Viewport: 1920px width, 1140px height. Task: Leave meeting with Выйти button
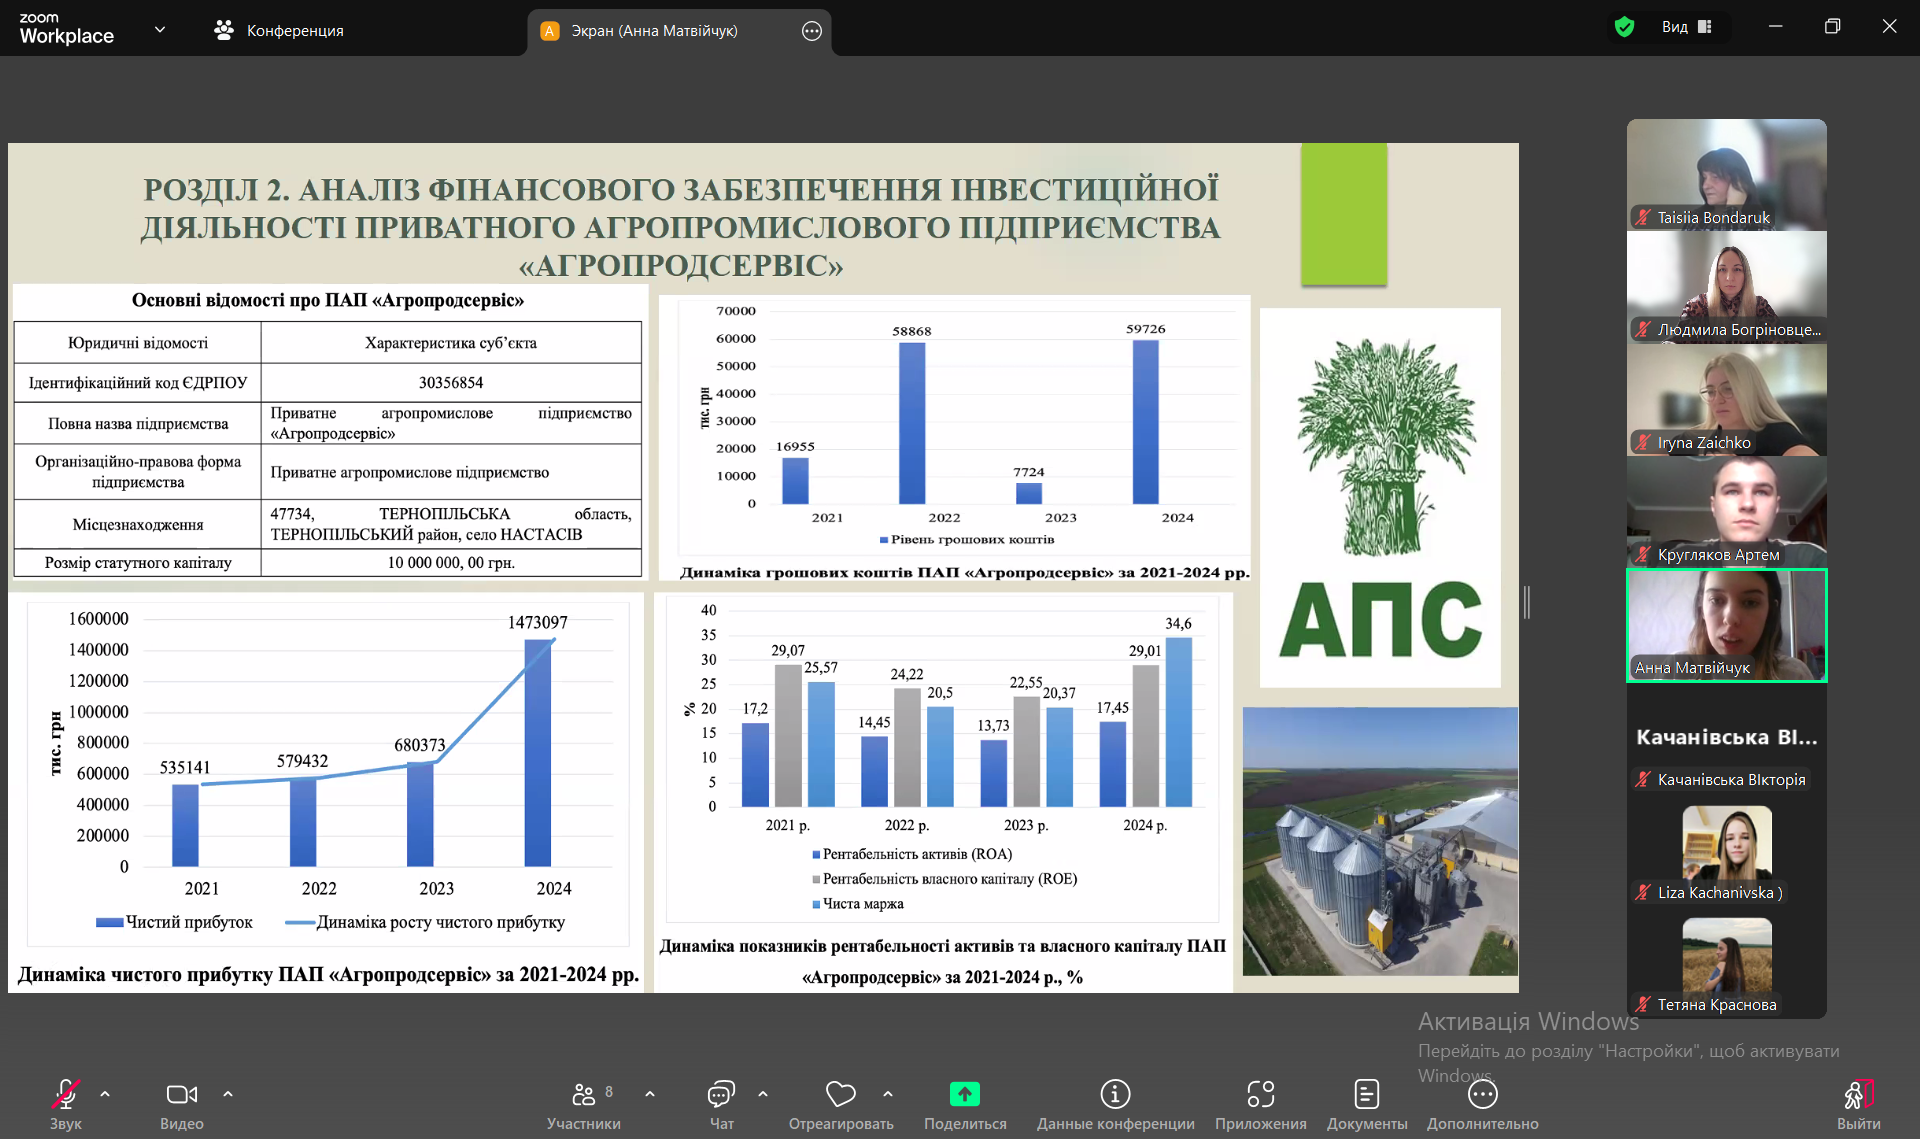click(1858, 1100)
